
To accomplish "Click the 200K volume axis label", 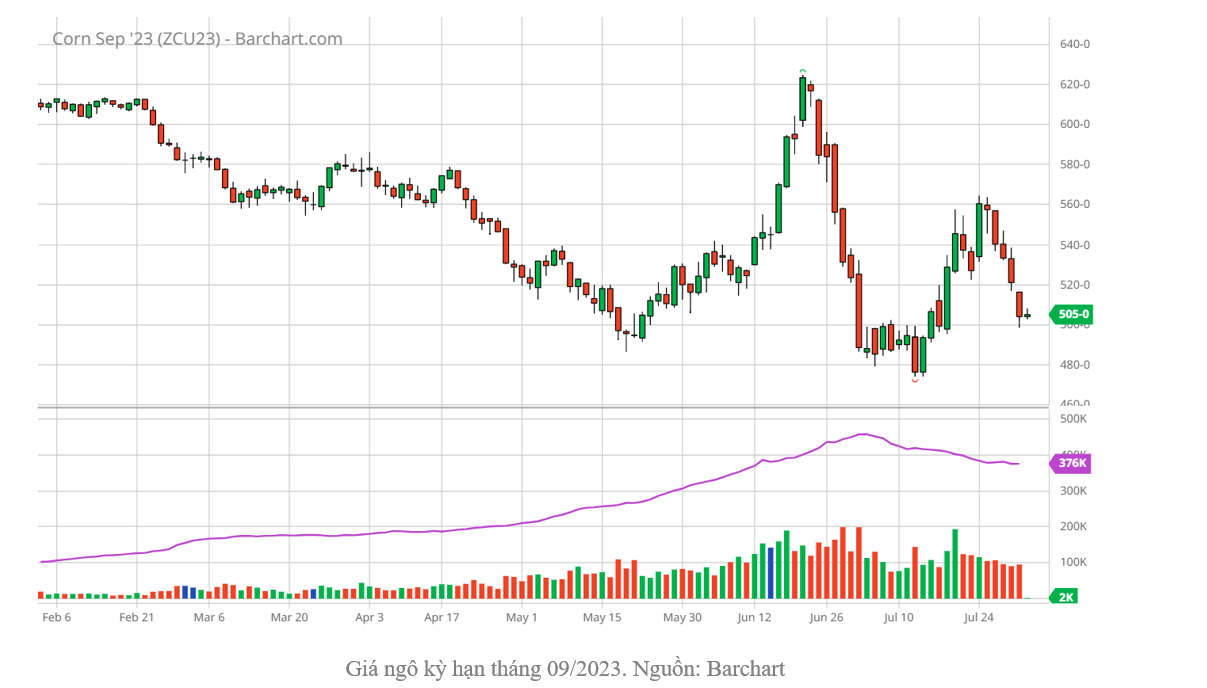I will tap(1073, 527).
